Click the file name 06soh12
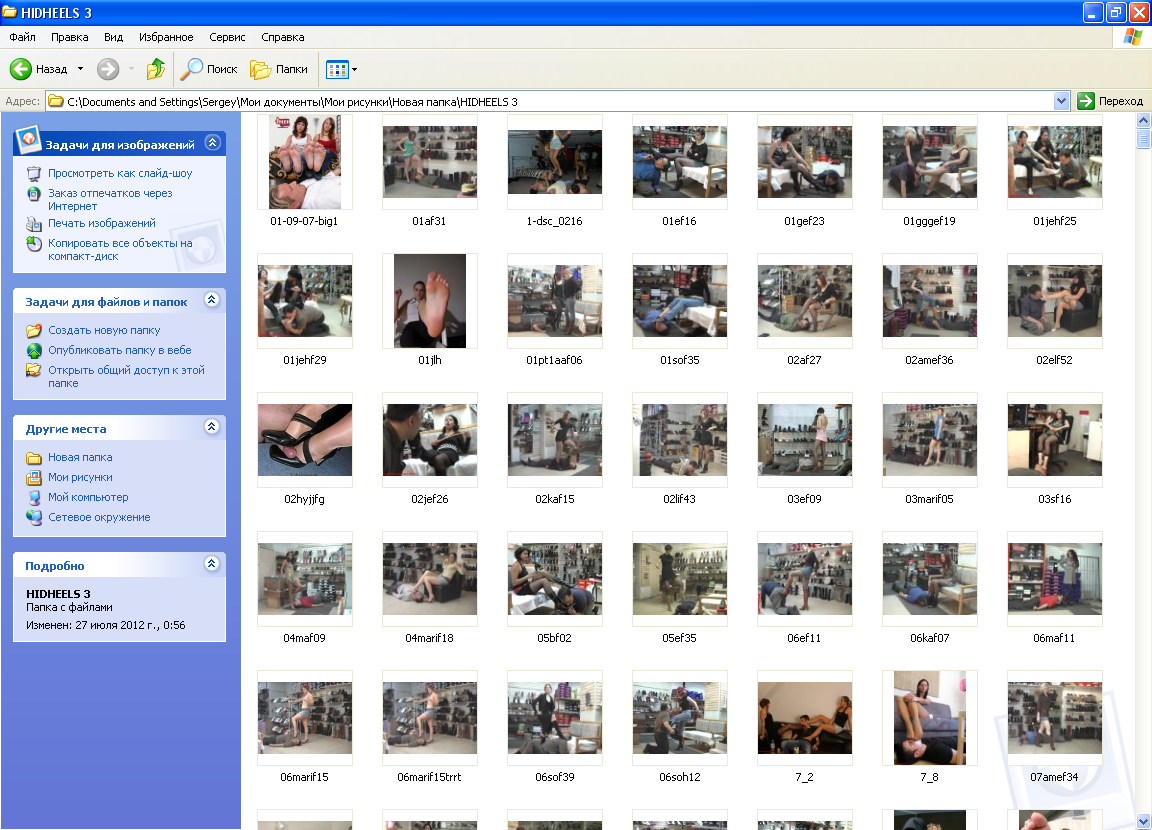Screen dimensions: 1152x830 680,777
